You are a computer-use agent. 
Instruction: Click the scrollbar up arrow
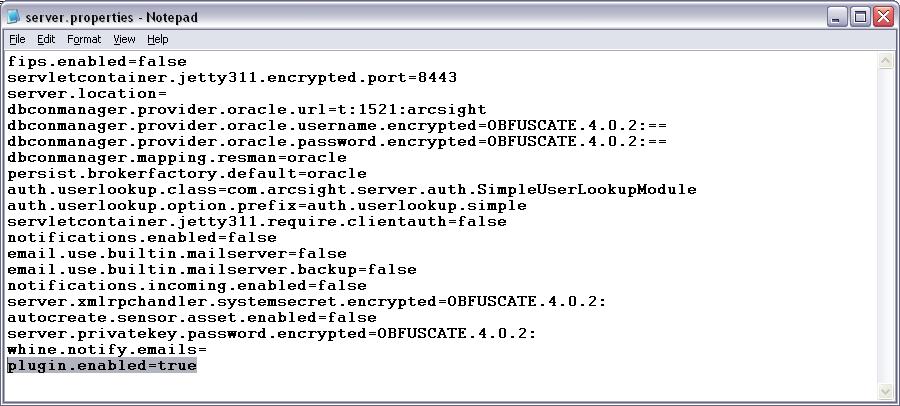pos(886,61)
